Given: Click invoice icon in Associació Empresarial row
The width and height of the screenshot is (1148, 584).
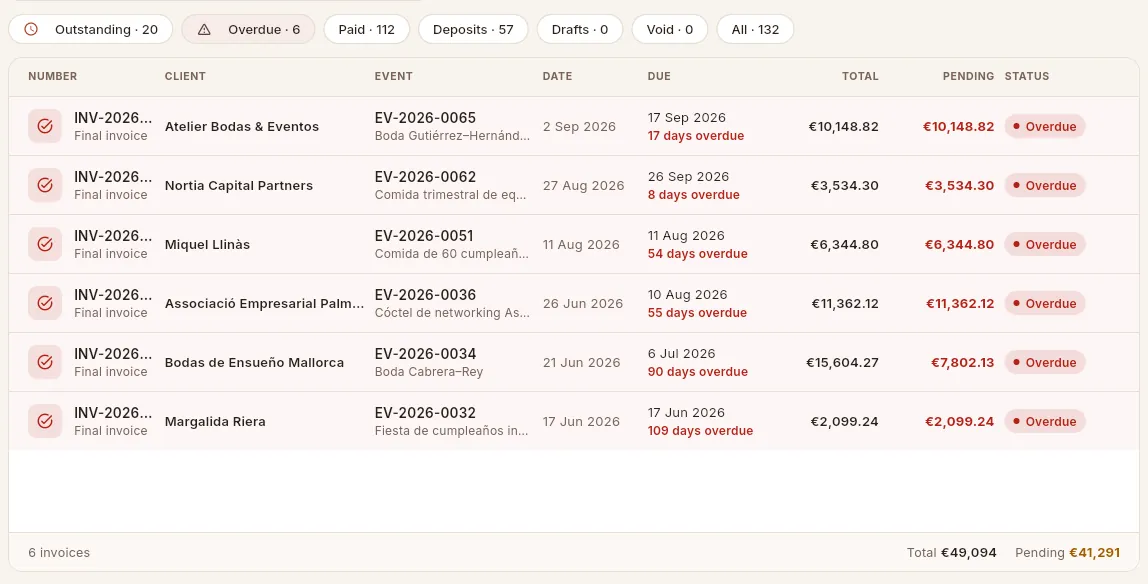Looking at the screenshot, I should coord(45,303).
